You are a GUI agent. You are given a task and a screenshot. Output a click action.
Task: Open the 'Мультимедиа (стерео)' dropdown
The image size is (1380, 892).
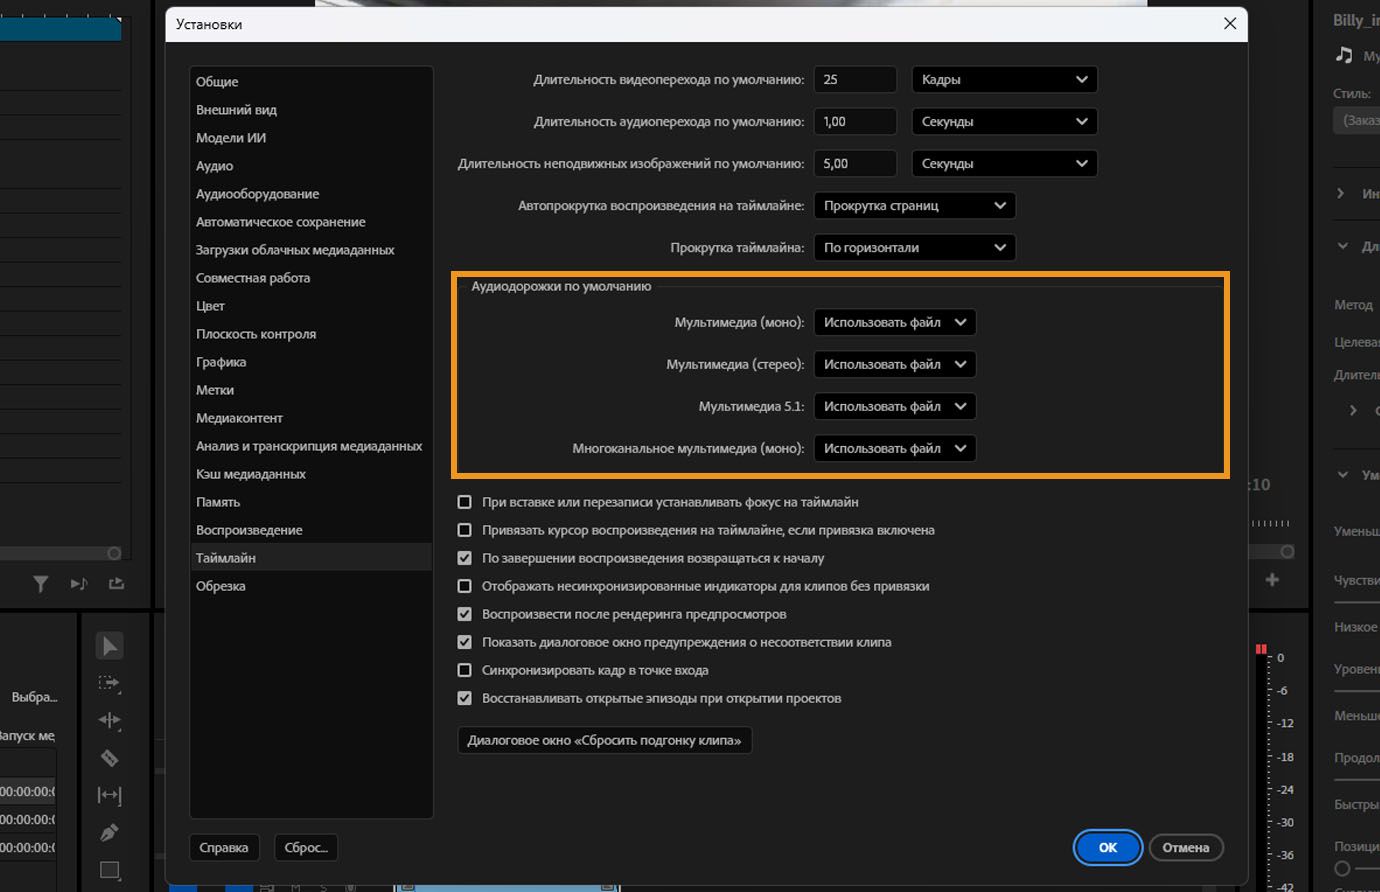pos(894,364)
